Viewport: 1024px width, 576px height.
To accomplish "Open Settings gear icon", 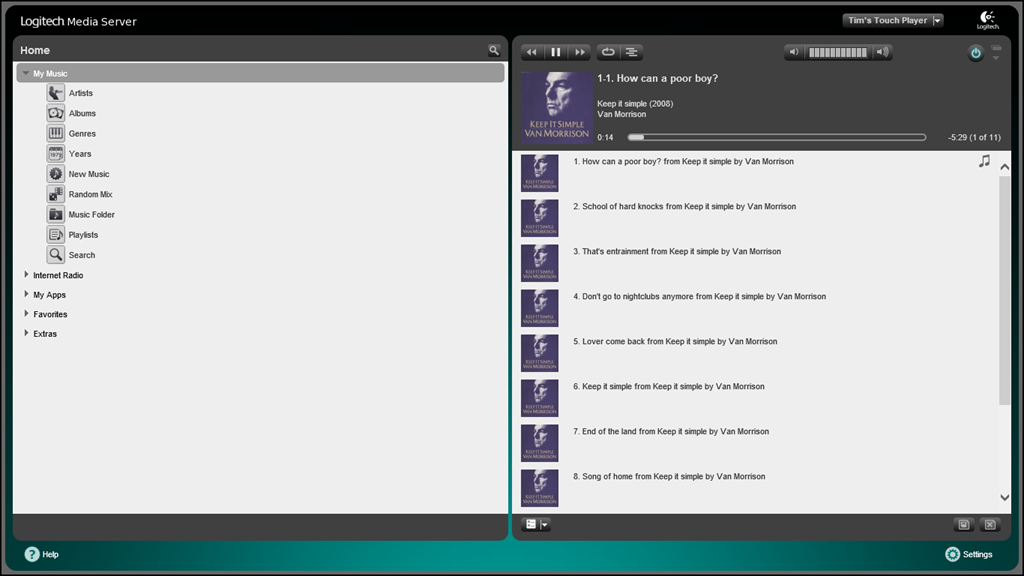I will click(953, 554).
